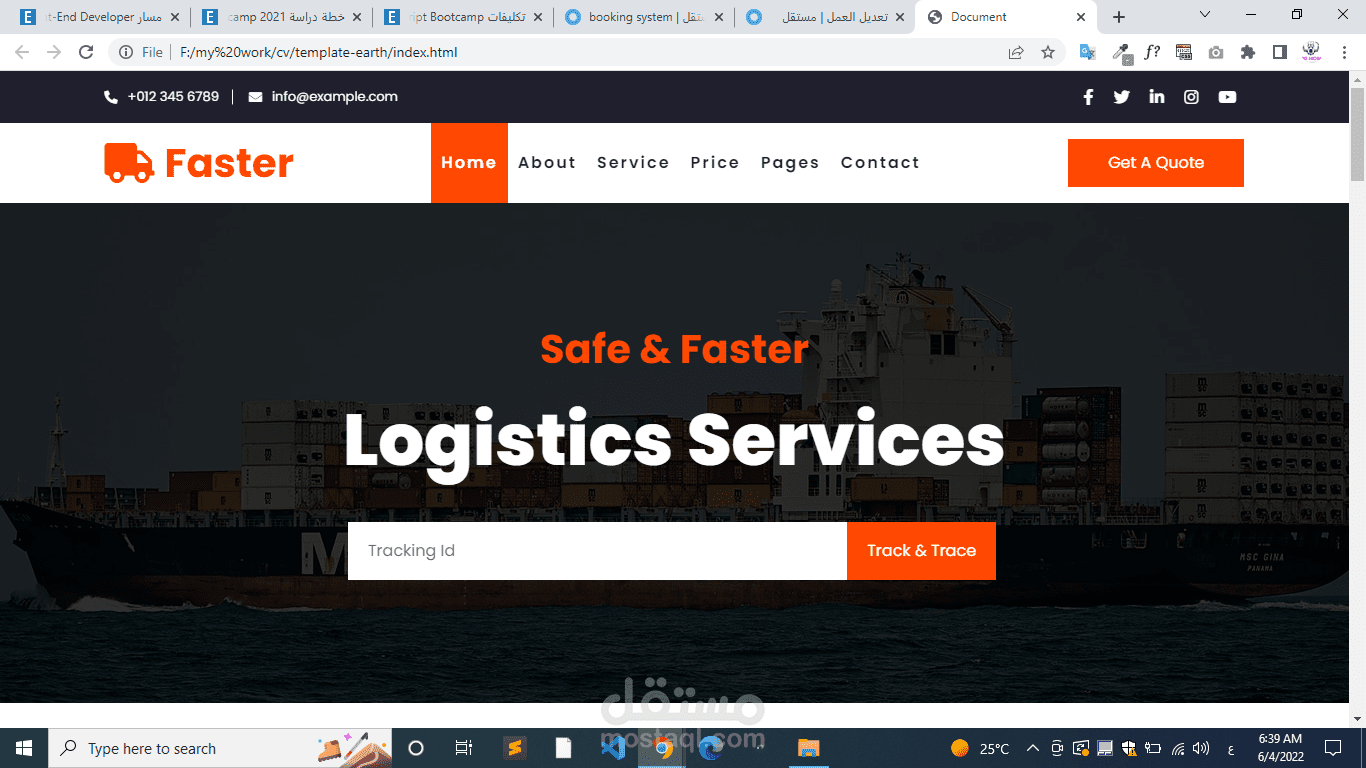Open the Instagram social icon

(1191, 97)
